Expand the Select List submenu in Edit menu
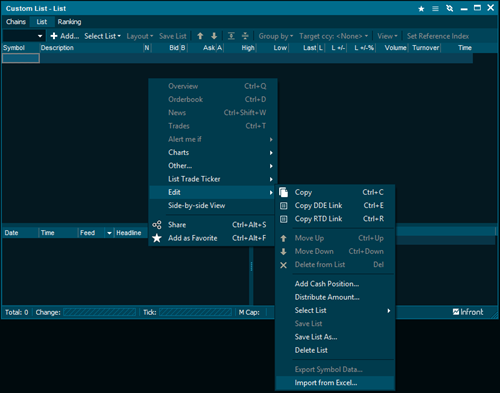 [335, 310]
